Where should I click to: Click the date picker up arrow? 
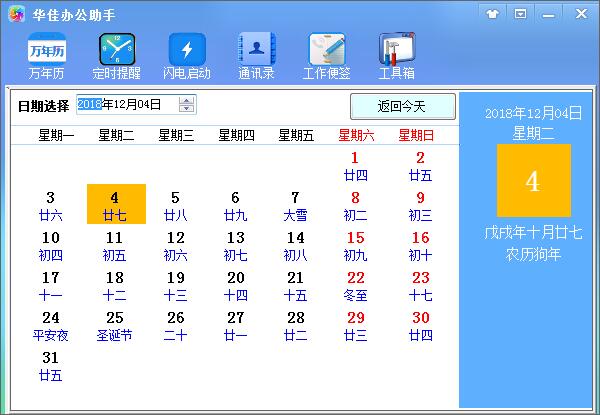tap(187, 100)
